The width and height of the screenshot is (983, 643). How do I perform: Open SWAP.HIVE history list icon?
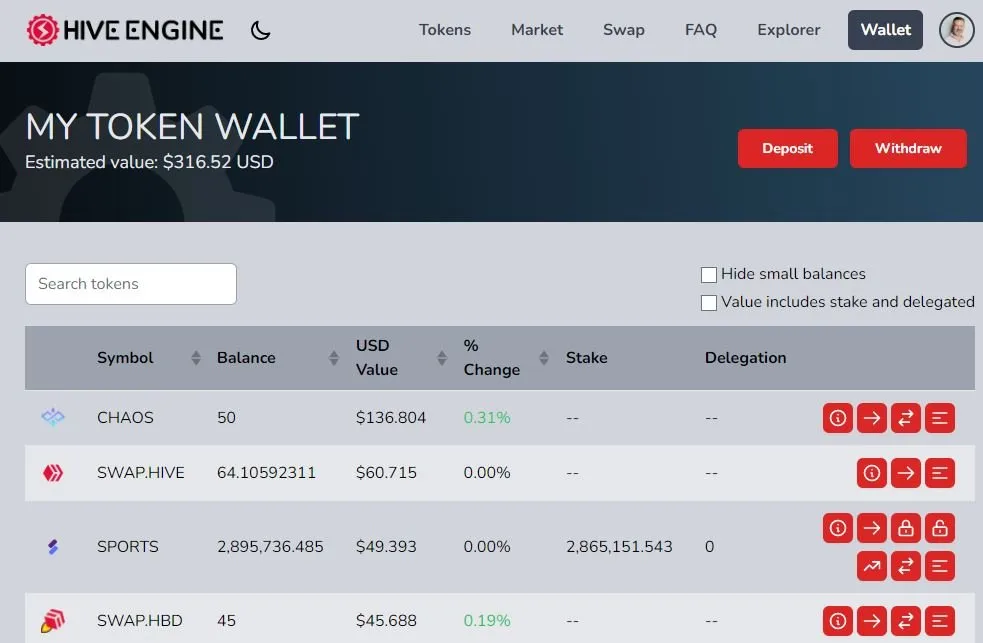tap(939, 473)
